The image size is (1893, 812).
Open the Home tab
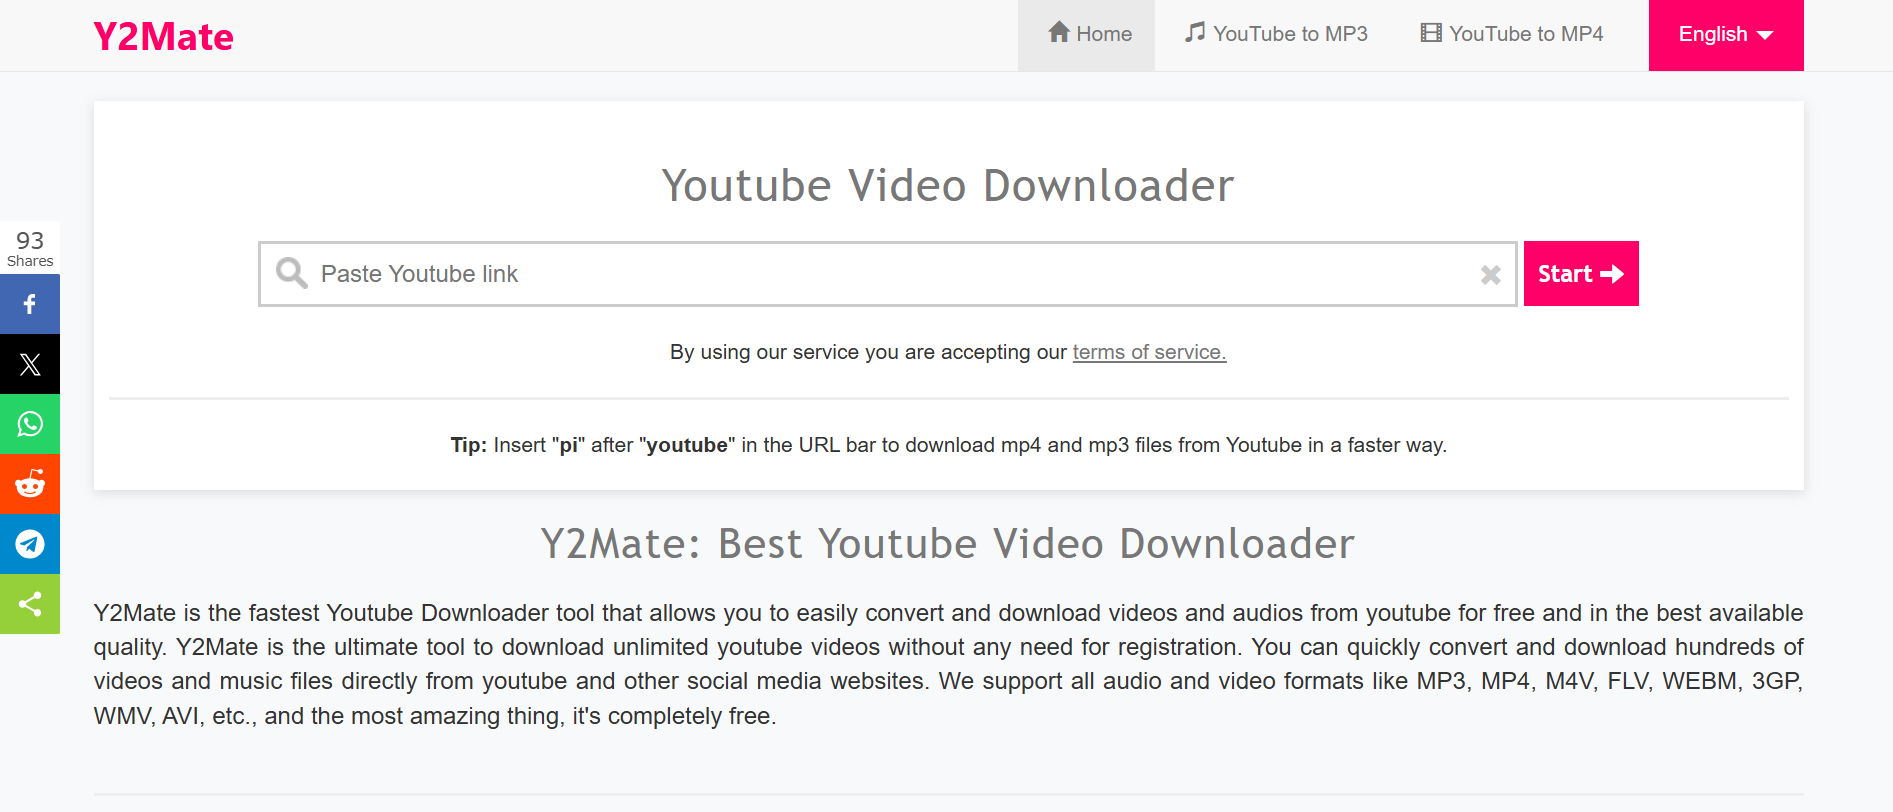point(1086,35)
